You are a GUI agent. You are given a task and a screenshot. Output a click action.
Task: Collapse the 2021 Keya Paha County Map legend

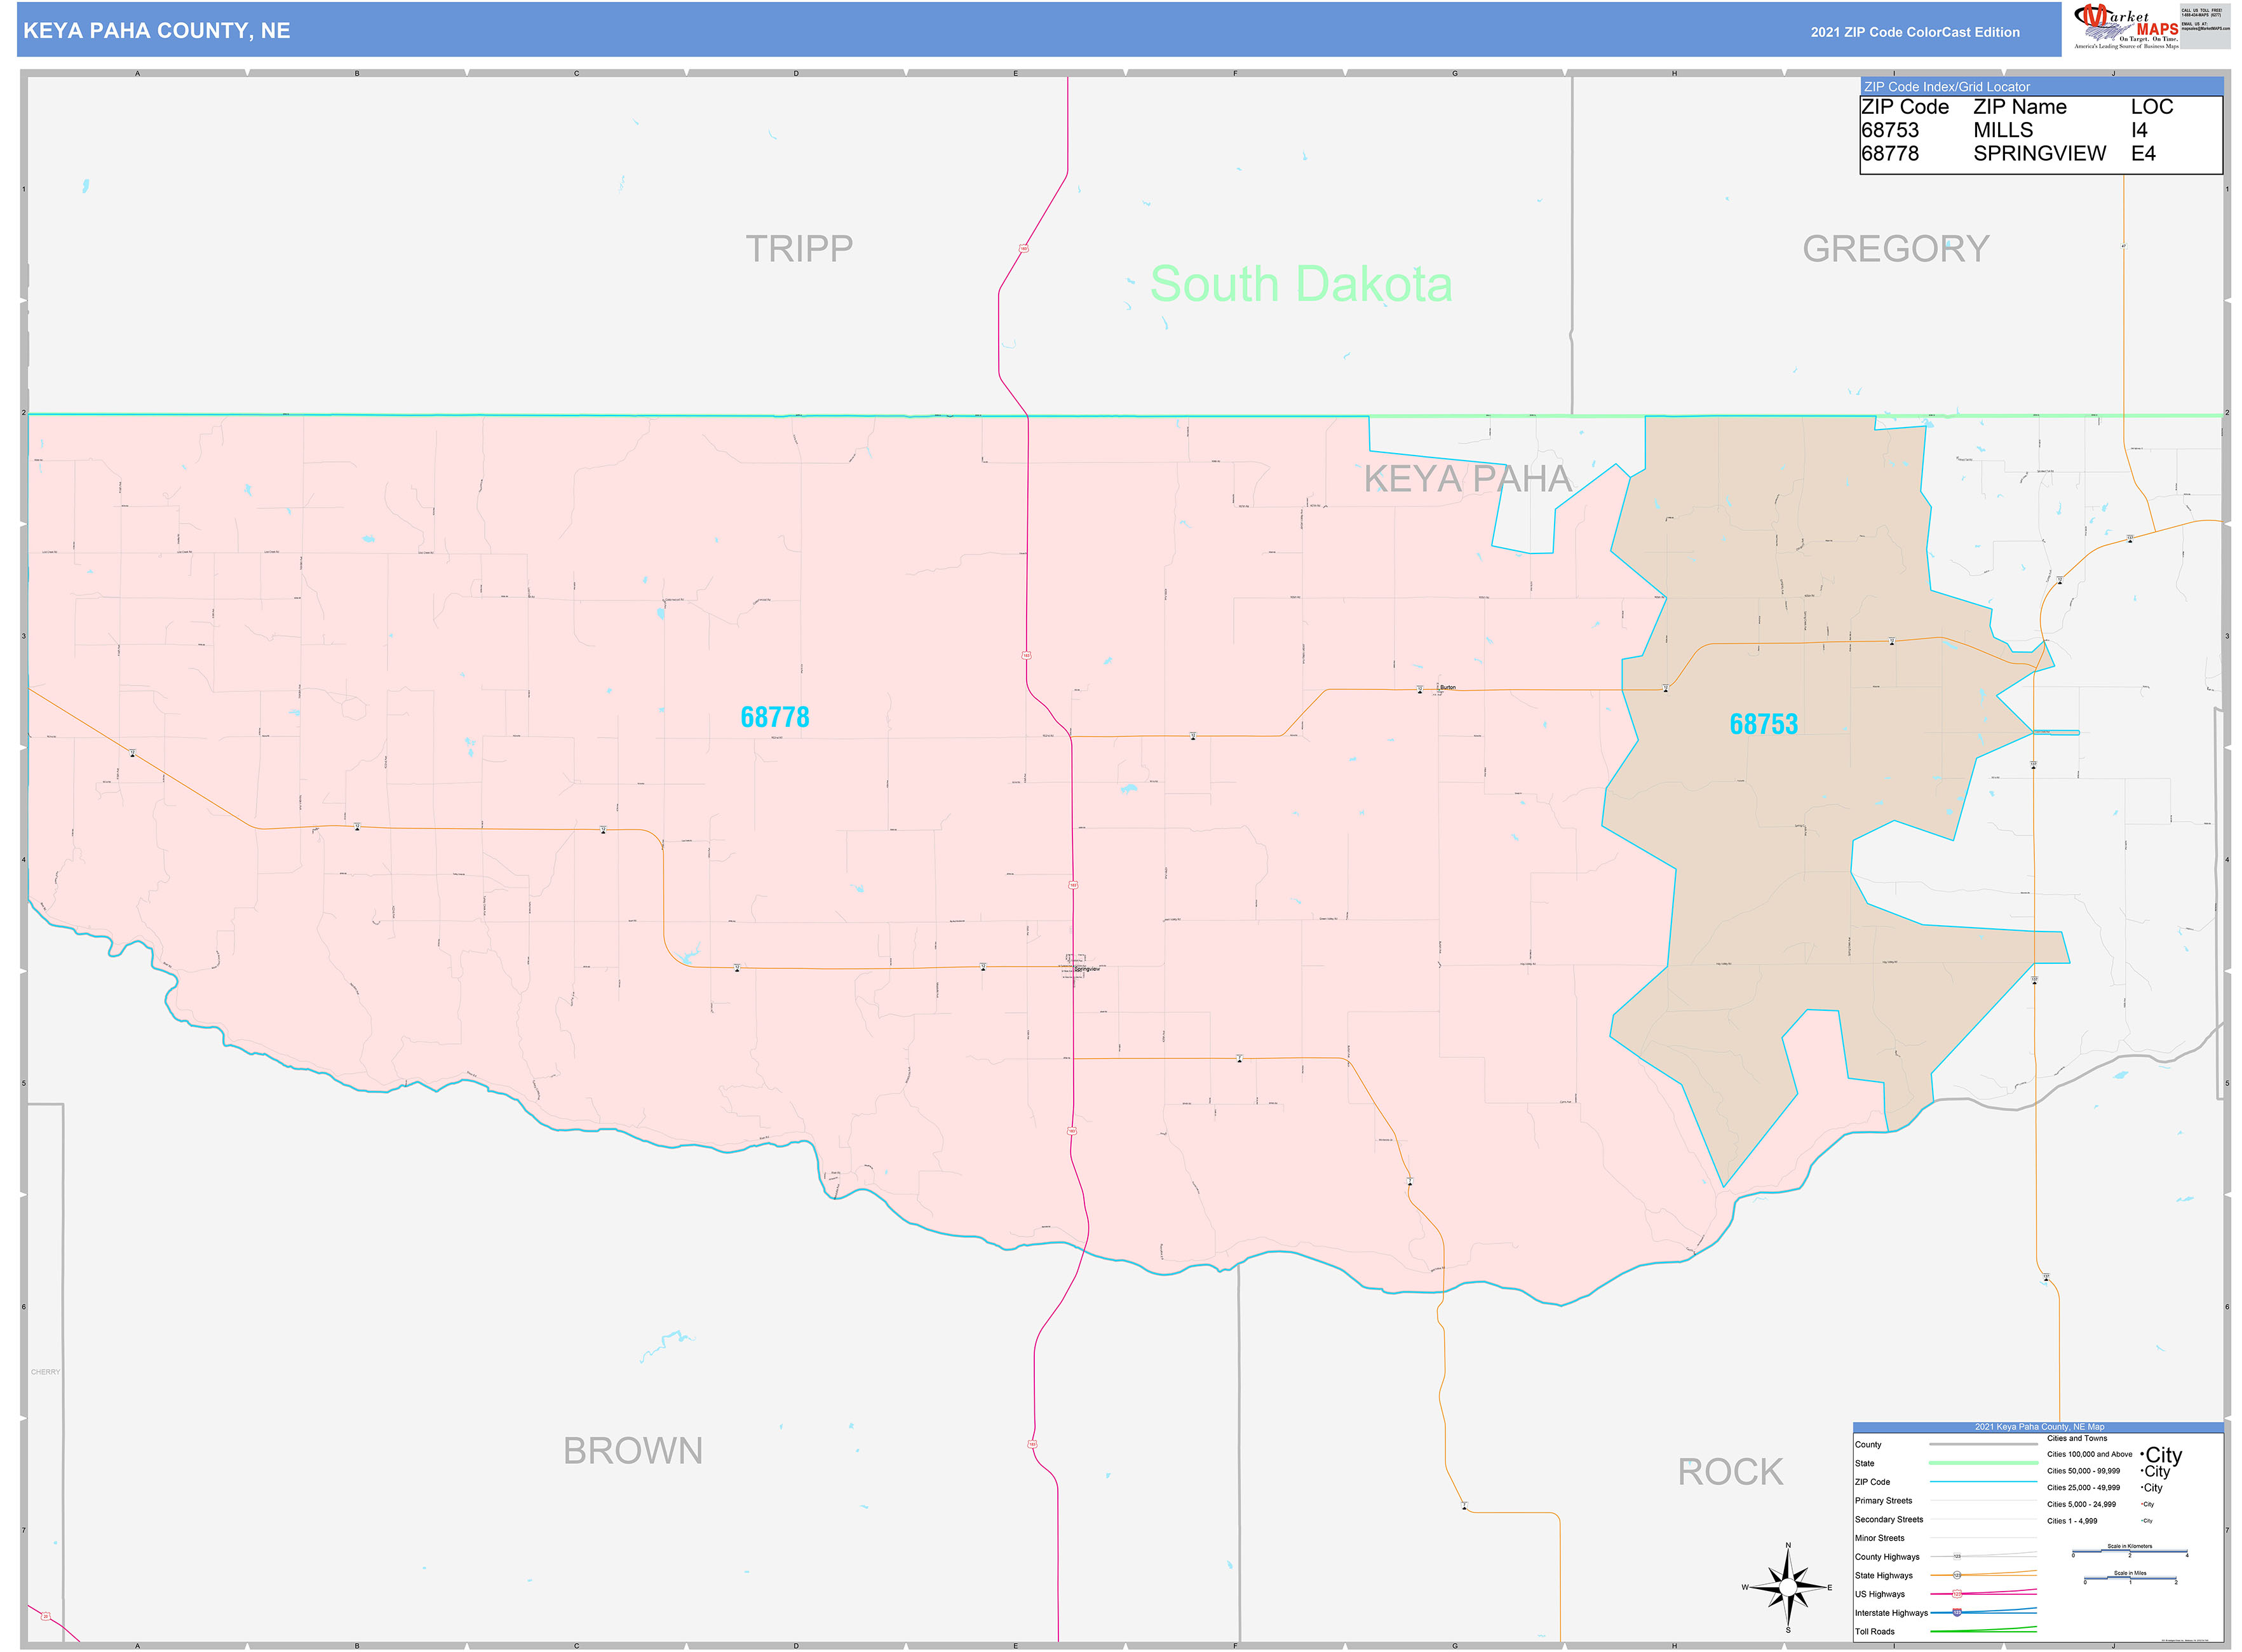pyautogui.click(x=2040, y=1427)
